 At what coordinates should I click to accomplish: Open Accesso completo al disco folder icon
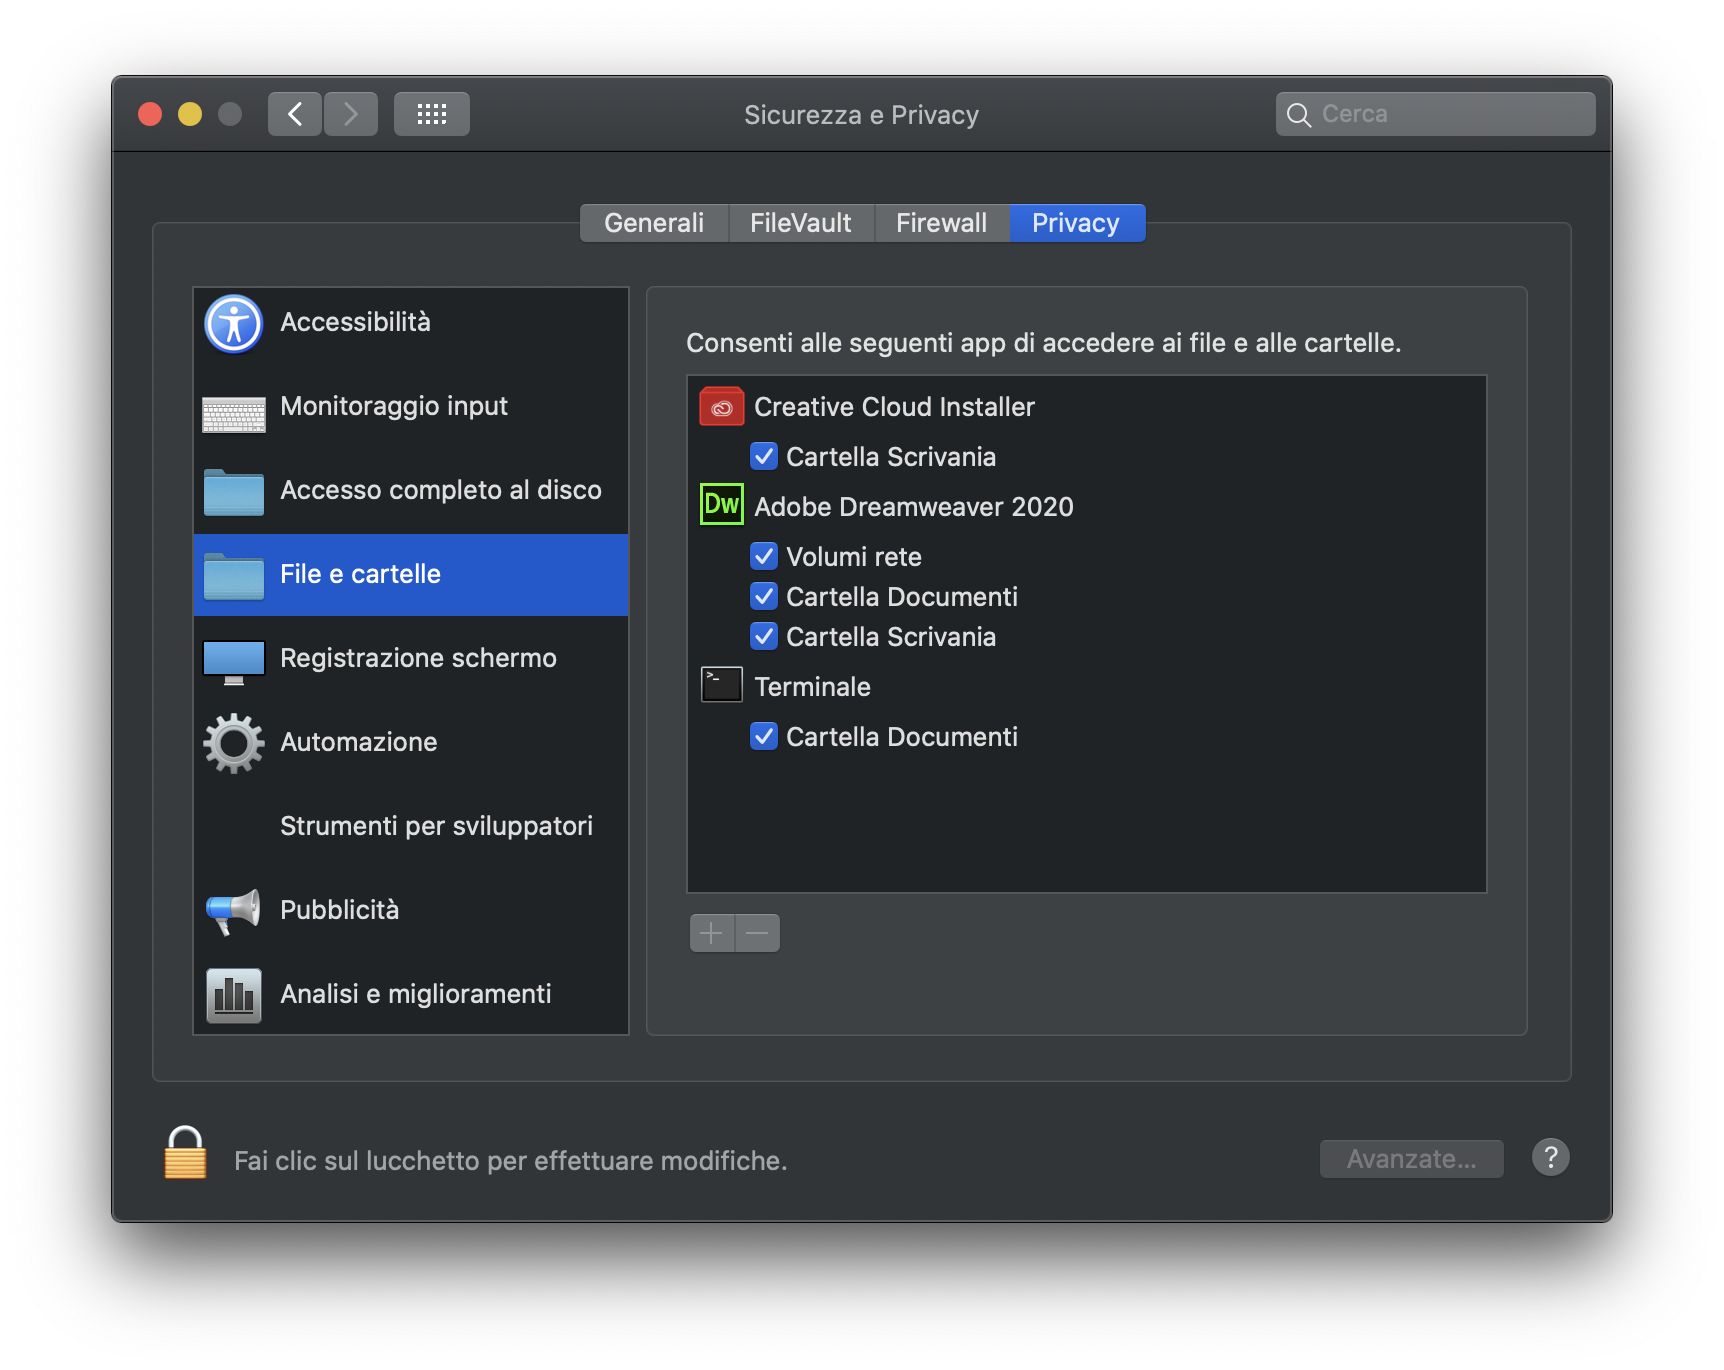click(233, 491)
